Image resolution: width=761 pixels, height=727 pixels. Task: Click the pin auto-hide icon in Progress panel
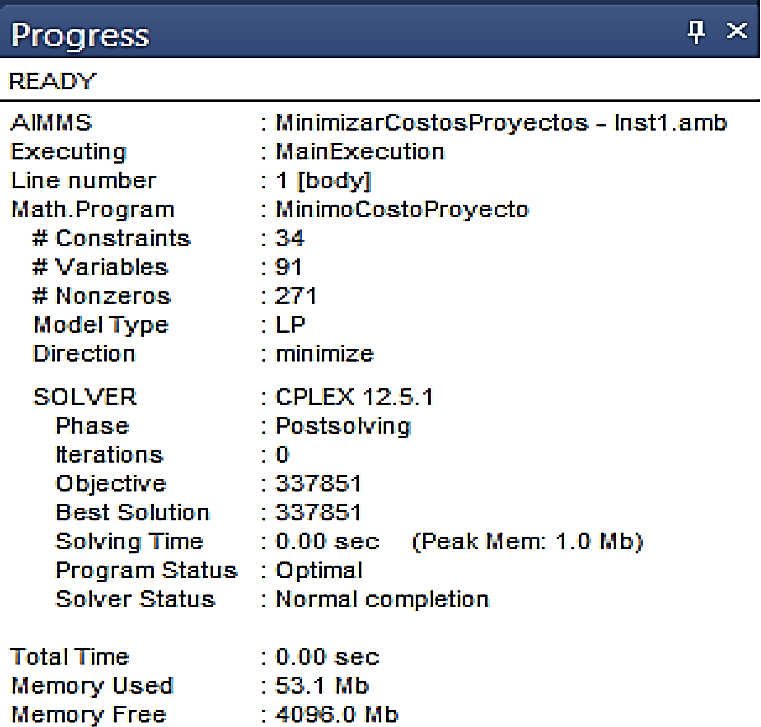click(x=698, y=32)
